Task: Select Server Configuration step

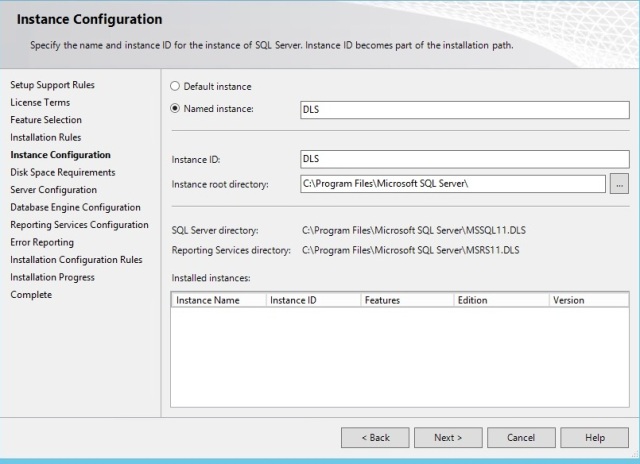Action: click(x=53, y=190)
